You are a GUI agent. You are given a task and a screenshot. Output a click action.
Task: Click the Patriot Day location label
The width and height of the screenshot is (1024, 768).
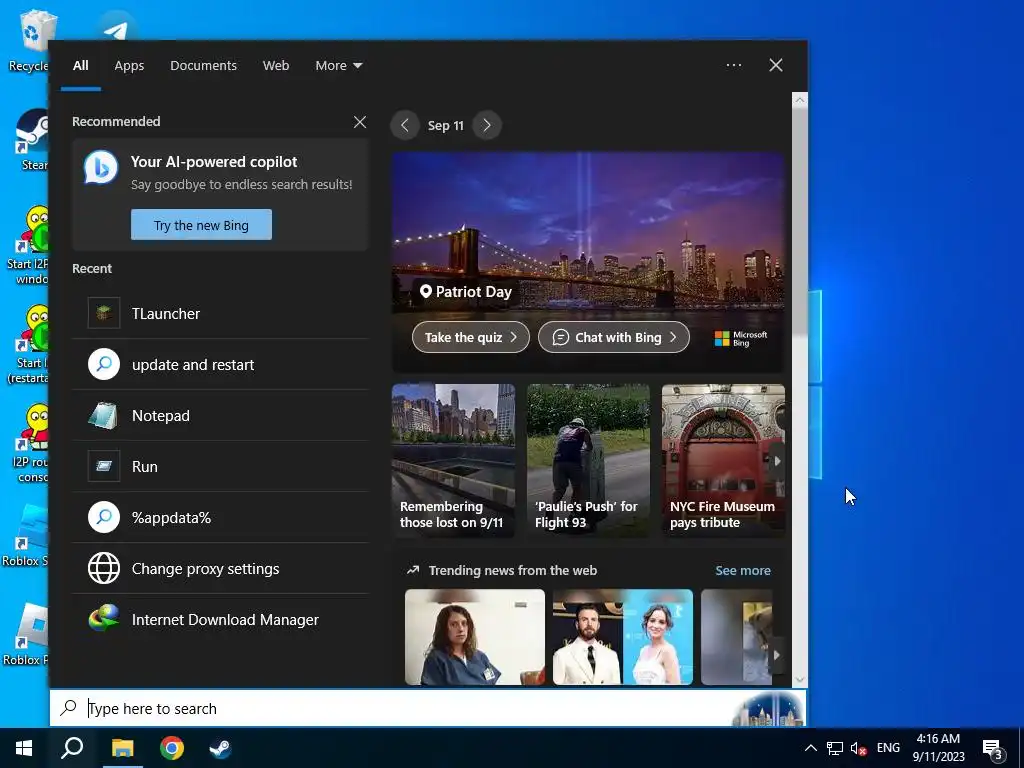pyautogui.click(x=466, y=292)
